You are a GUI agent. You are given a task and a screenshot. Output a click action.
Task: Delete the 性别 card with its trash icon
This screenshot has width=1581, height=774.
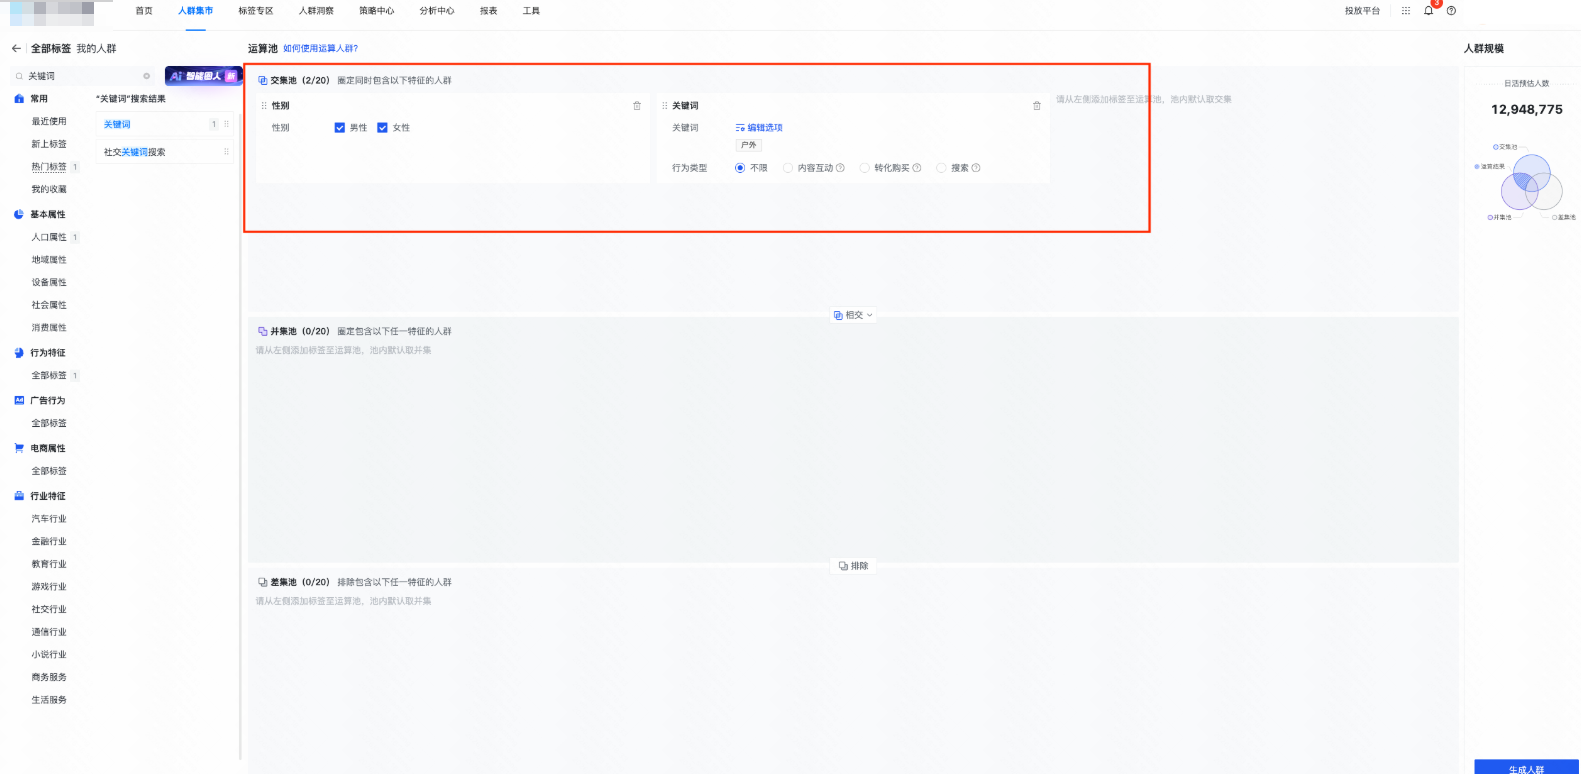pos(637,105)
